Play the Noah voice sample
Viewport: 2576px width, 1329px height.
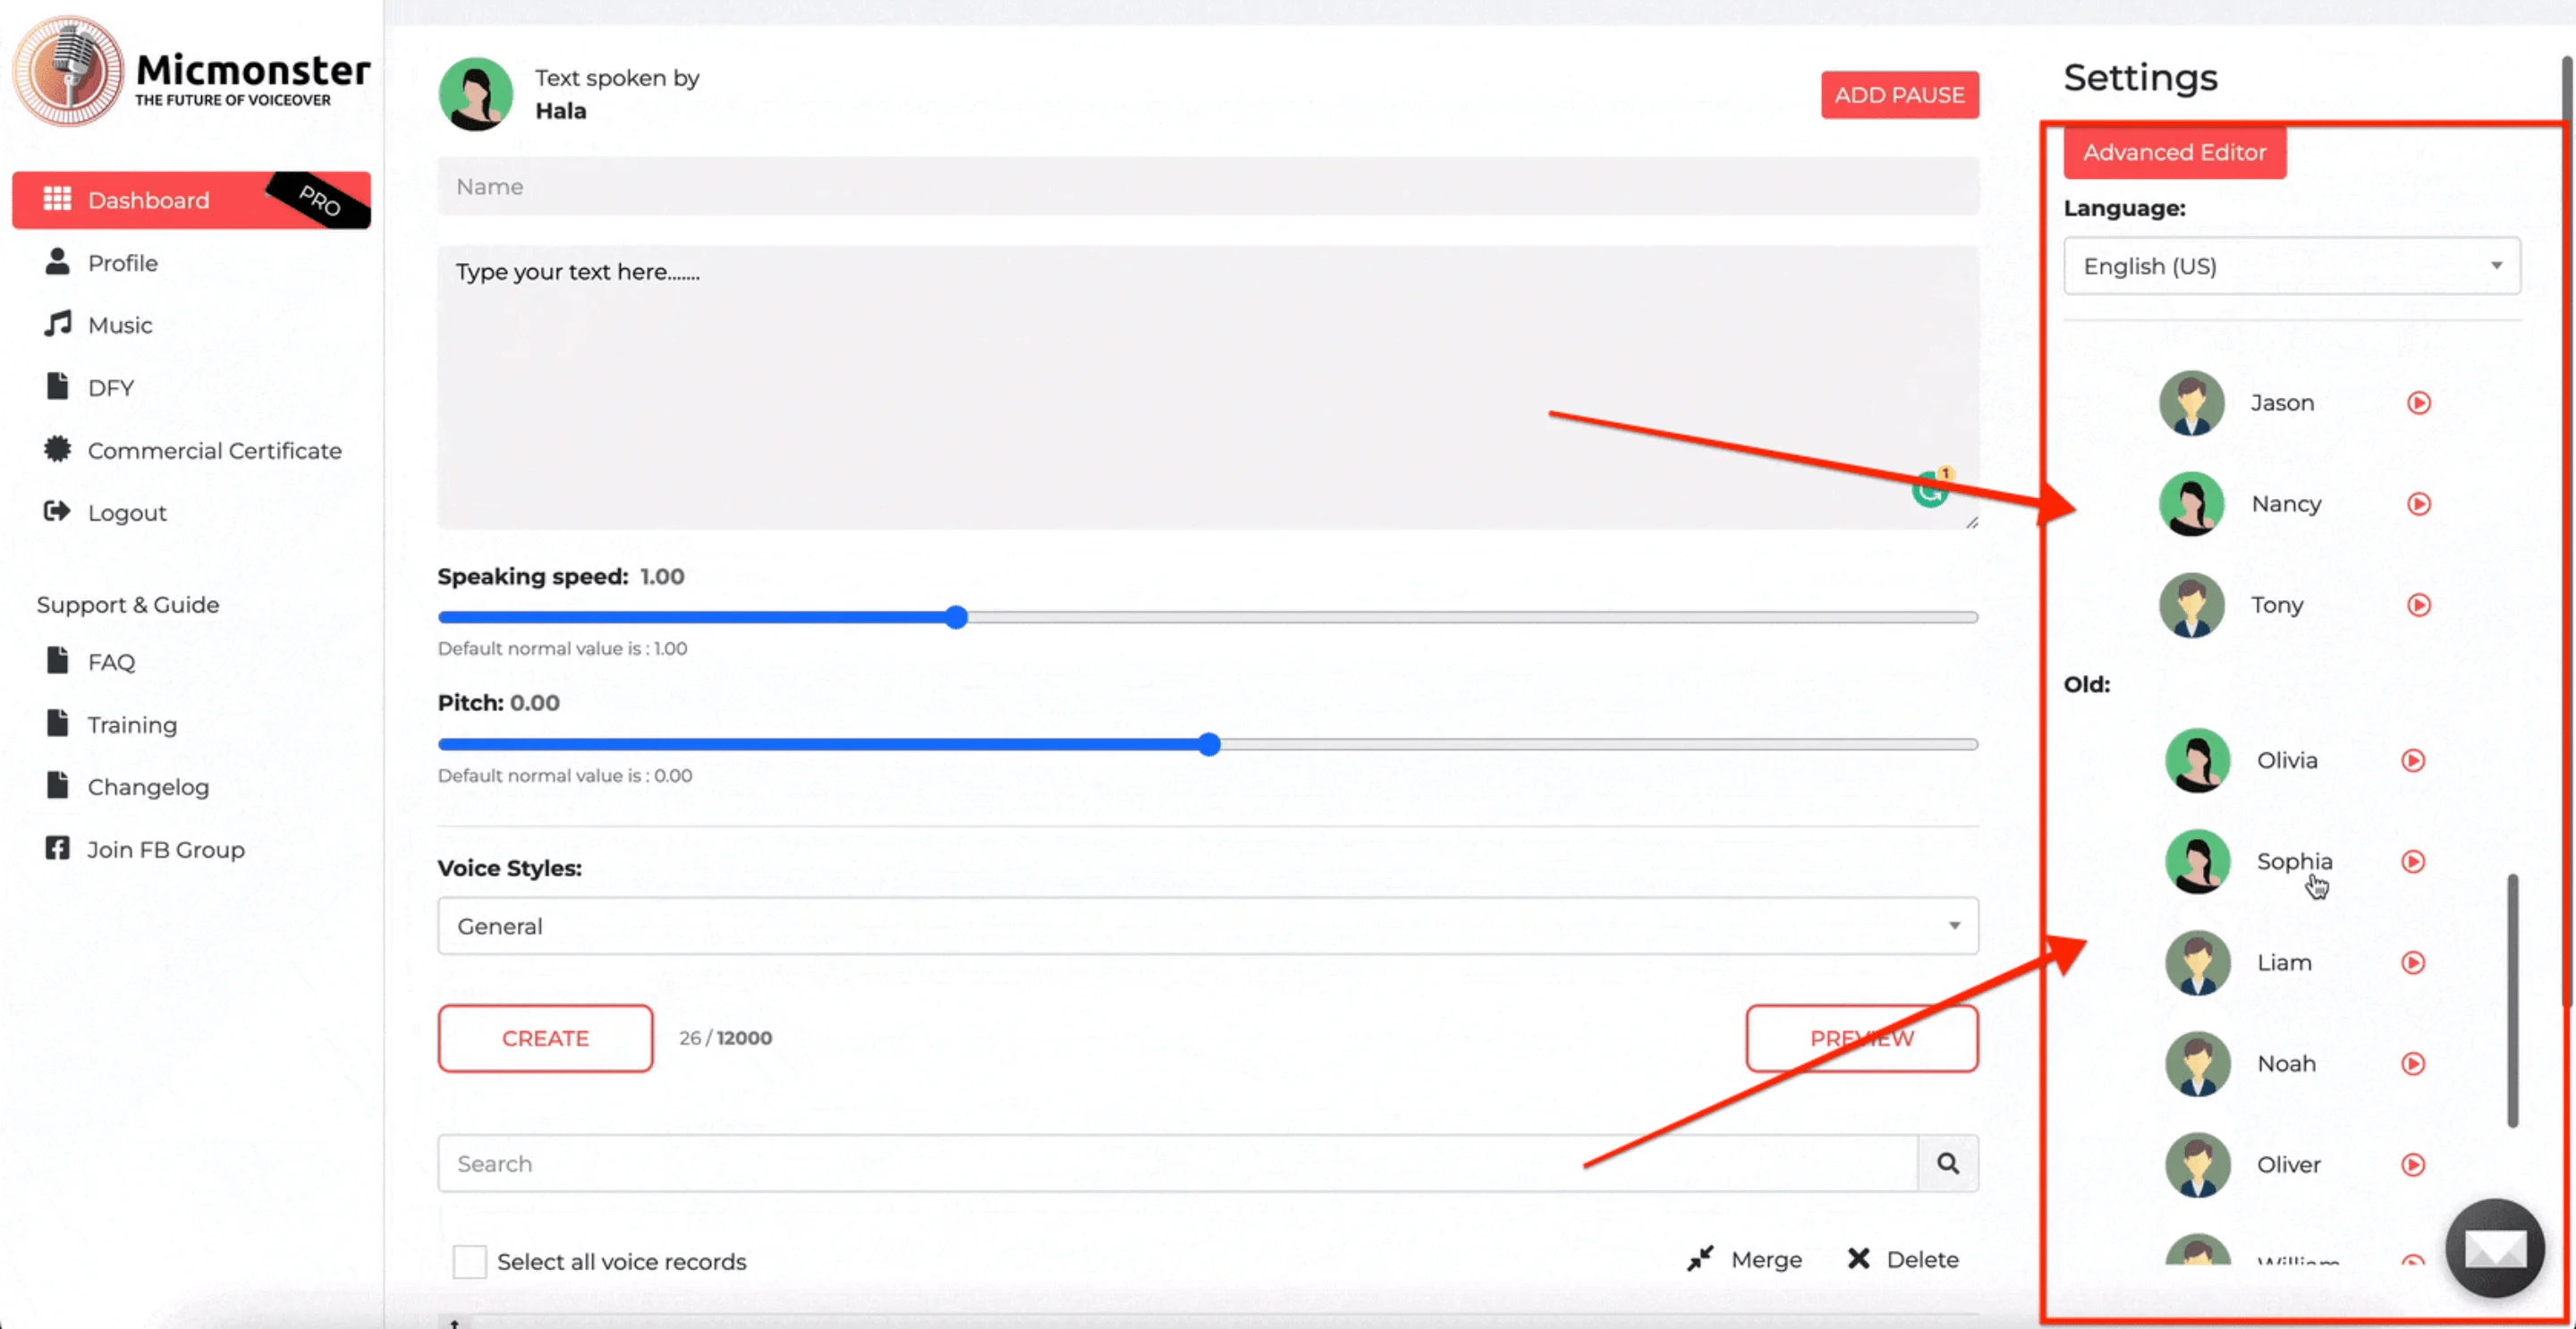point(2413,1064)
